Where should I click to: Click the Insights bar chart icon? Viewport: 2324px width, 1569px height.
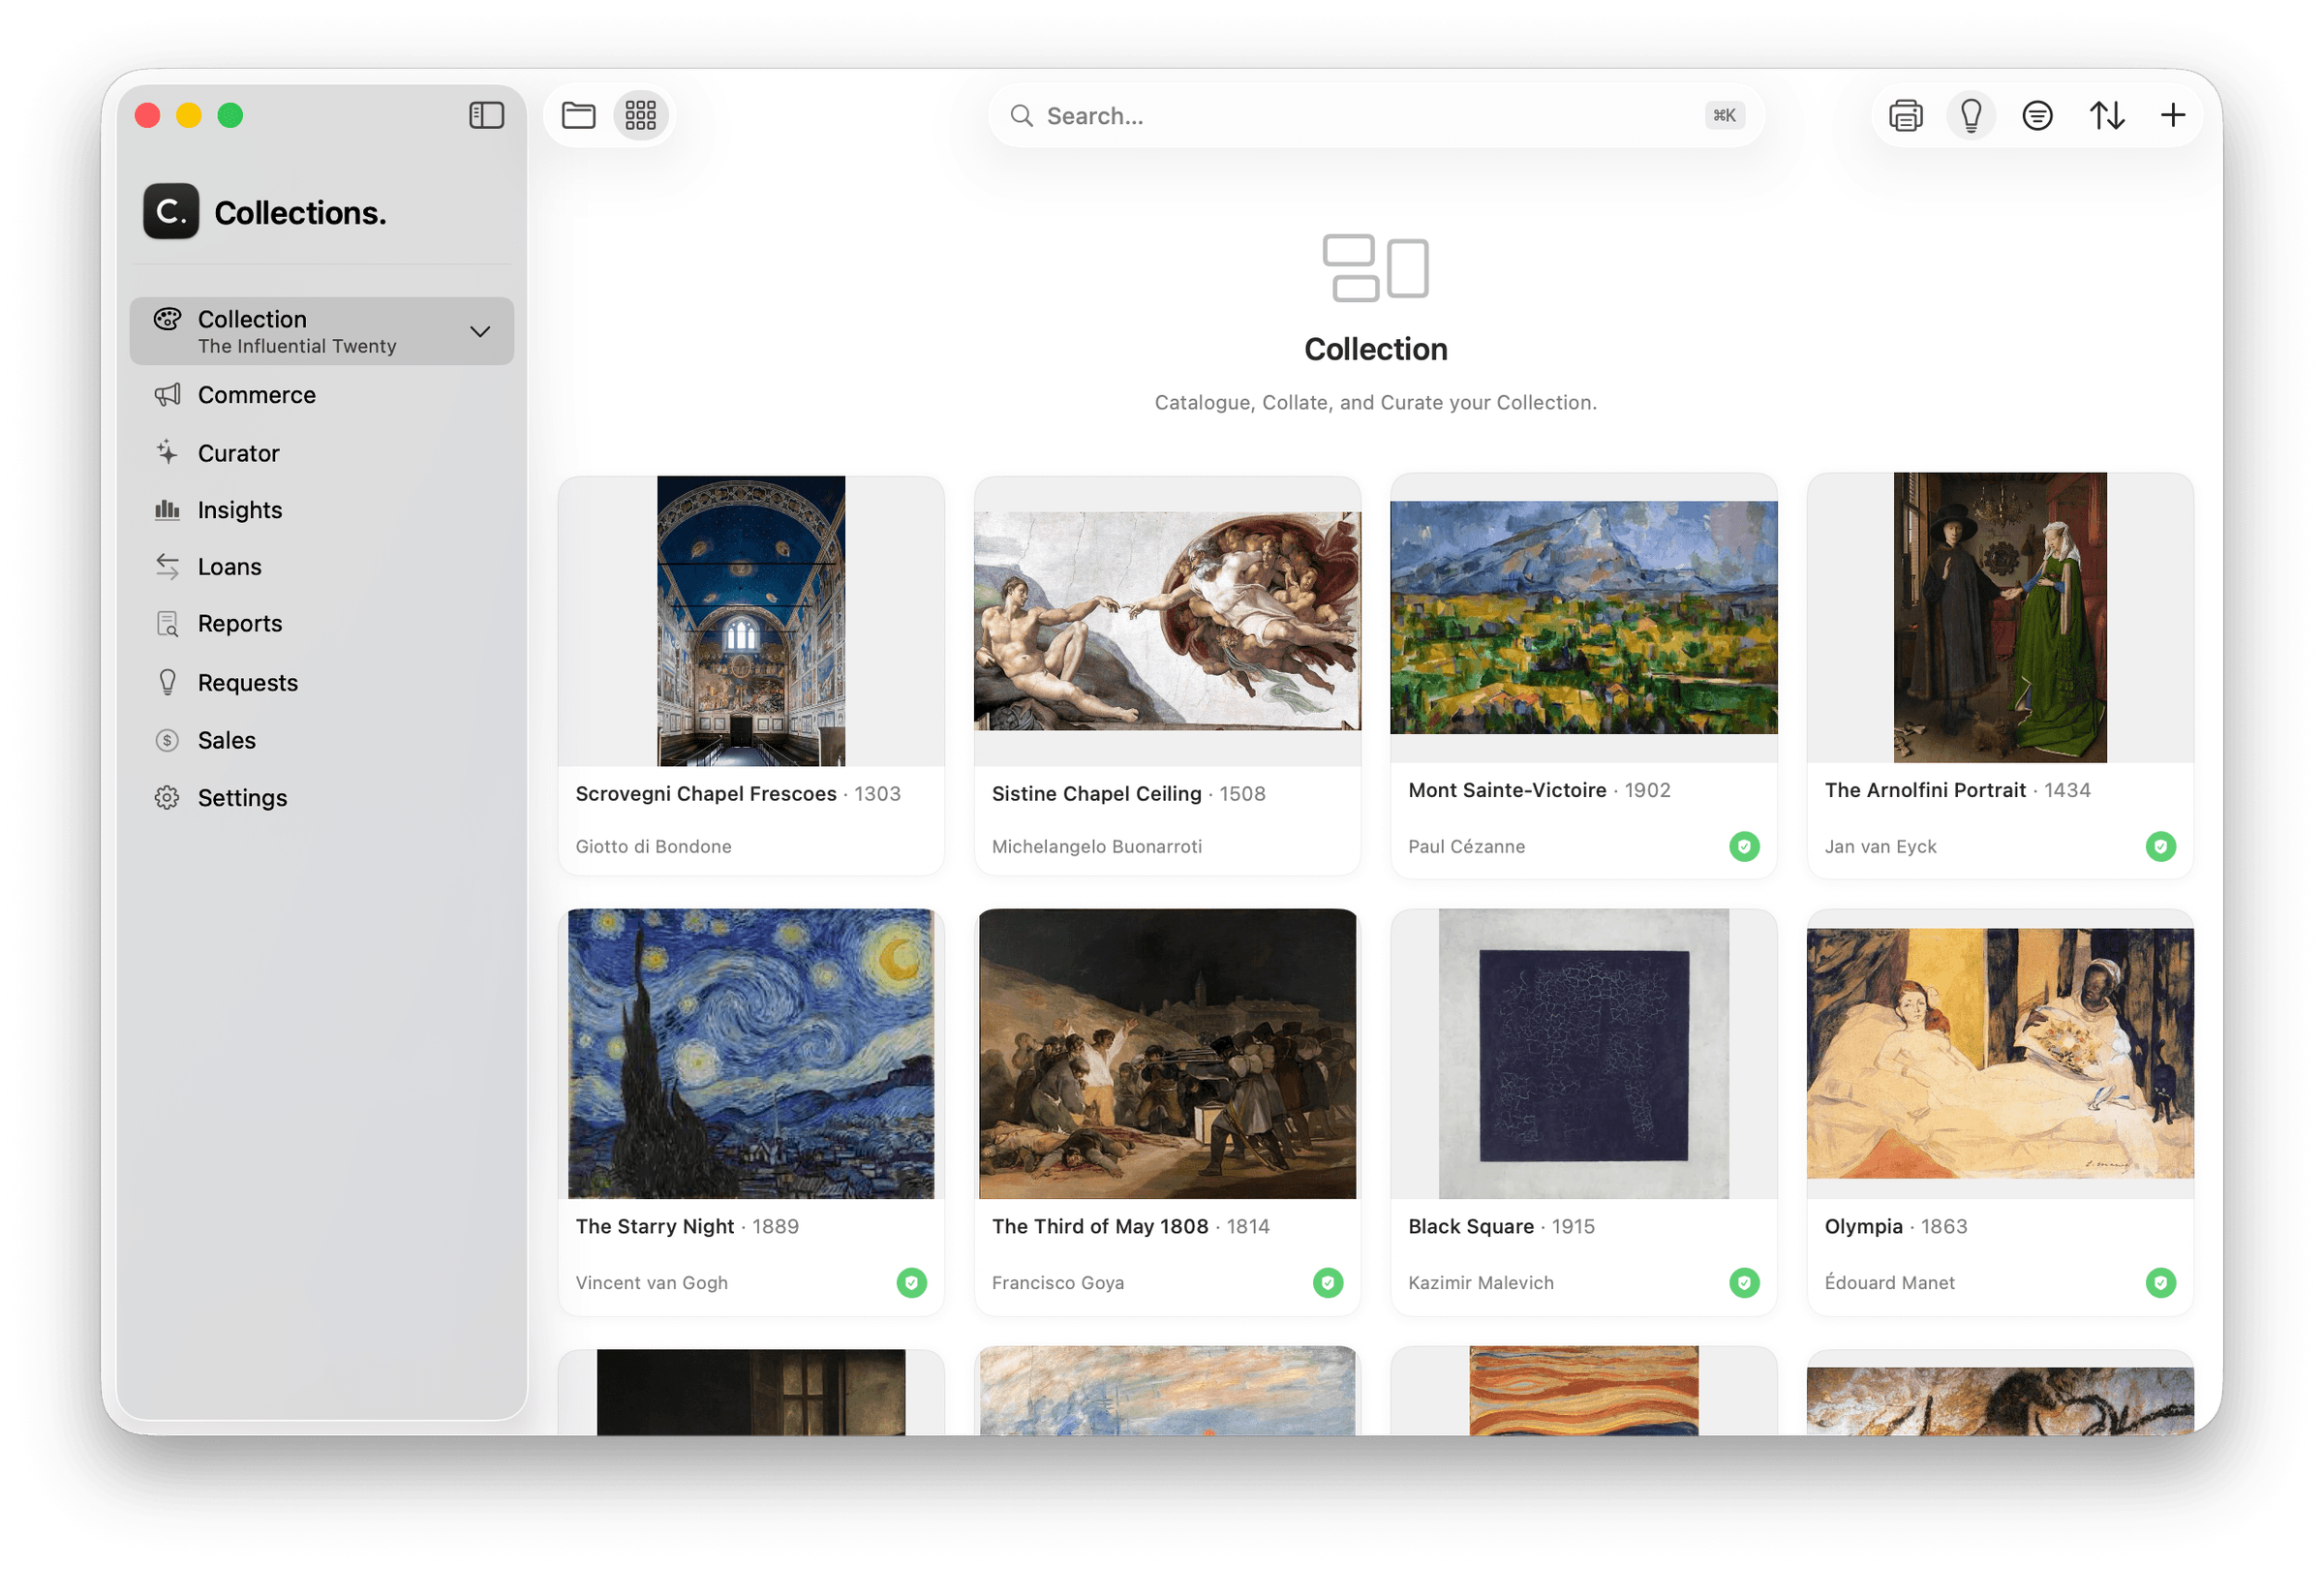click(x=167, y=510)
